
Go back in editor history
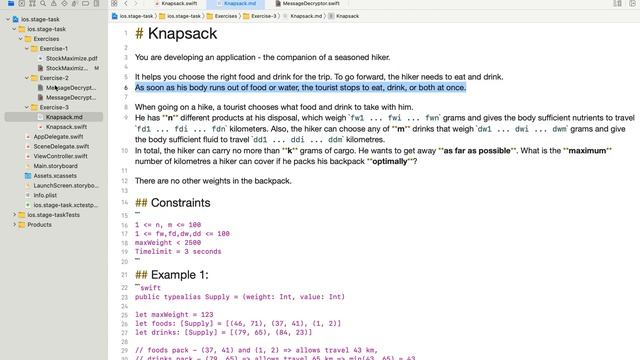tap(126, 3)
